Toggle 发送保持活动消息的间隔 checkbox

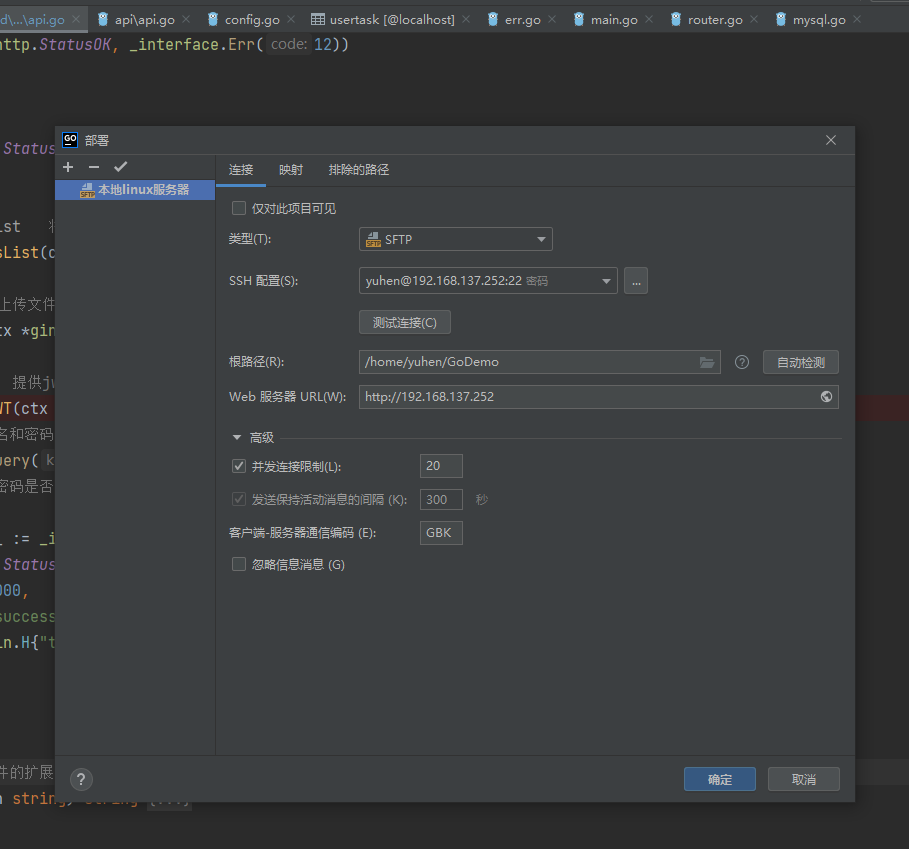click(239, 499)
